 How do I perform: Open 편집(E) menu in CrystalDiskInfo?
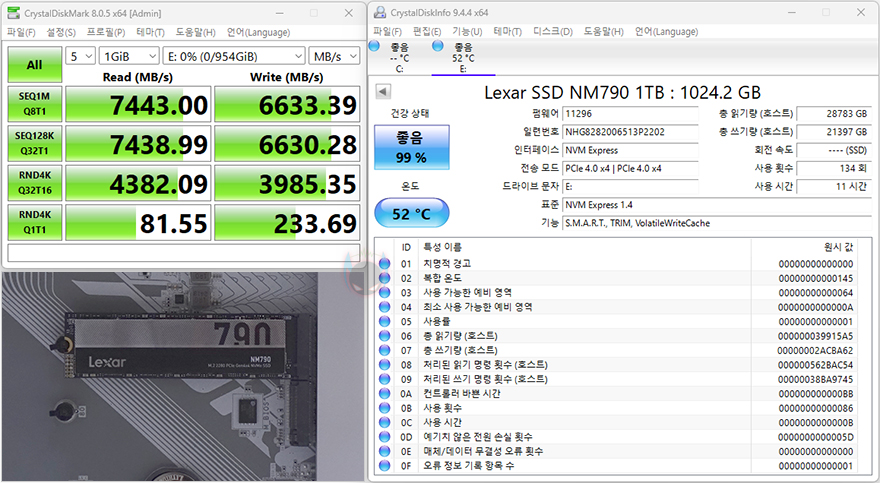pos(427,31)
